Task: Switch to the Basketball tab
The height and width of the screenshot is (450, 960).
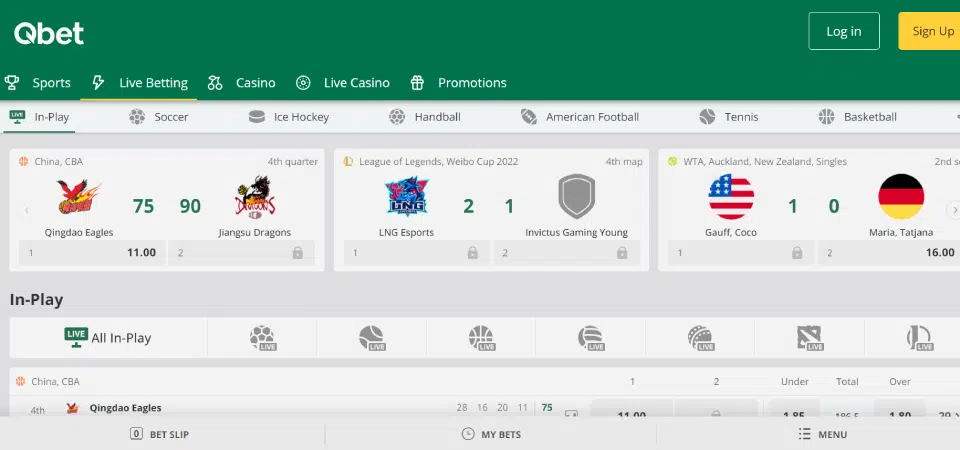Action: tap(858, 117)
